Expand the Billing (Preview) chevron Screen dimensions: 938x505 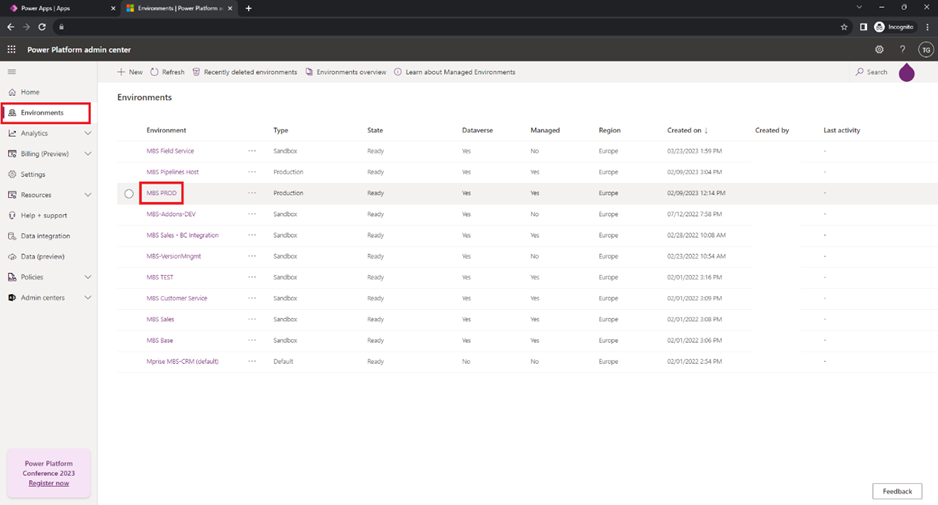point(88,154)
